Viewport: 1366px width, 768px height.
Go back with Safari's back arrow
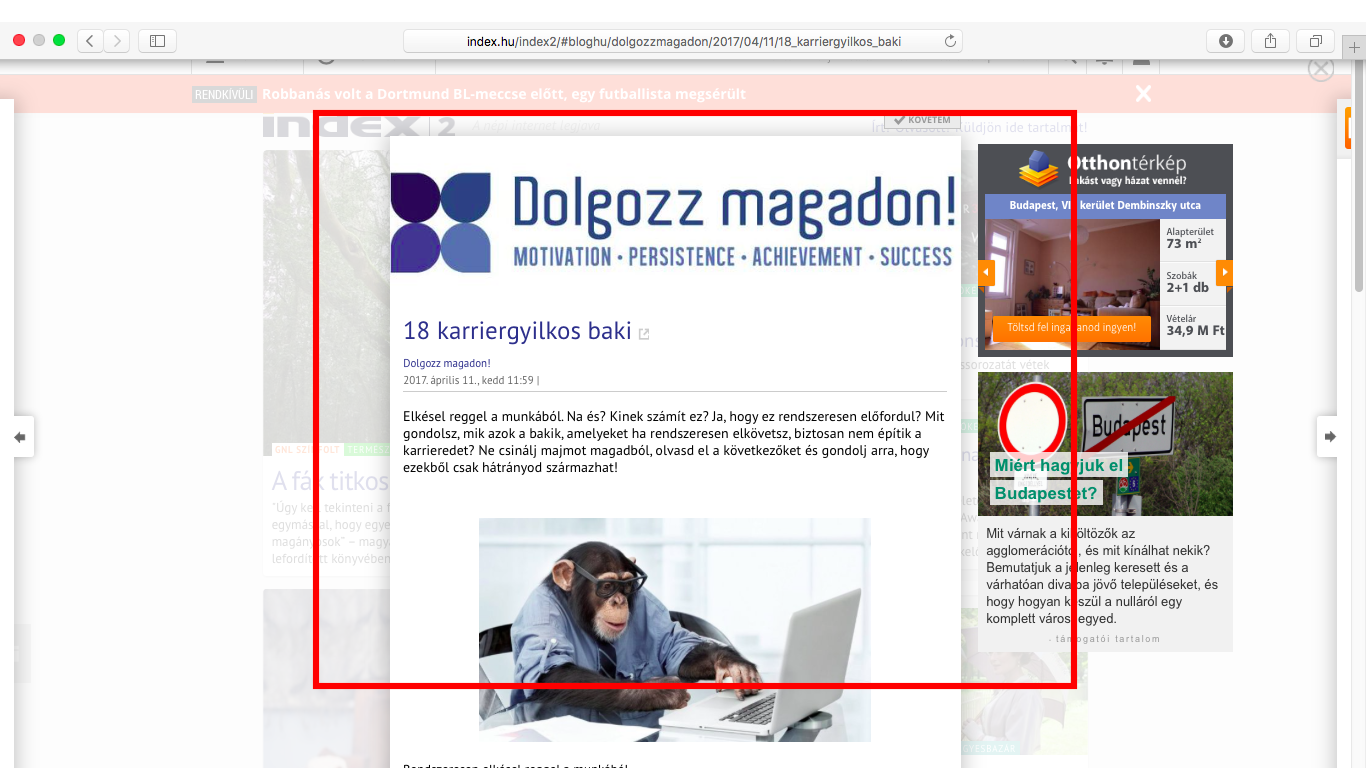click(90, 41)
